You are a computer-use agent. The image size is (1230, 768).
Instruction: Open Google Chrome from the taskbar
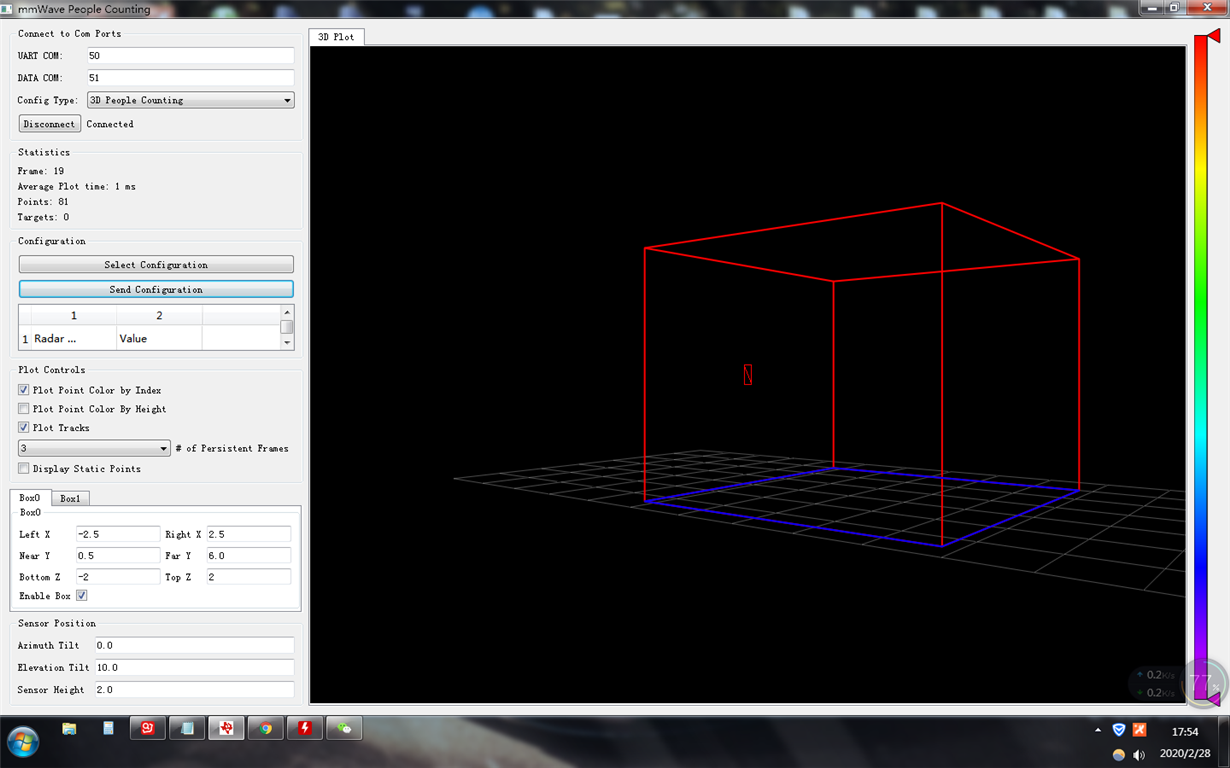(265, 729)
